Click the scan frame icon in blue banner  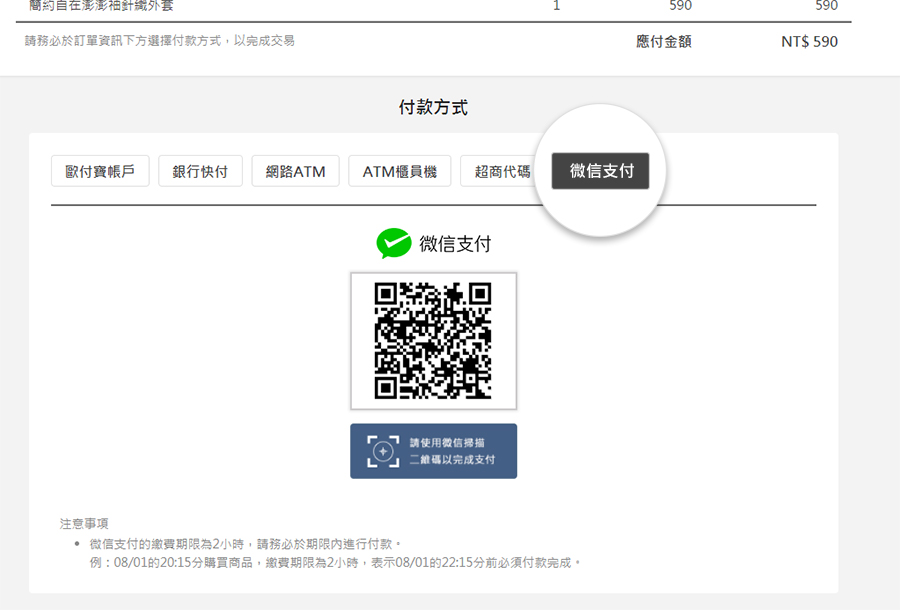coord(383,451)
